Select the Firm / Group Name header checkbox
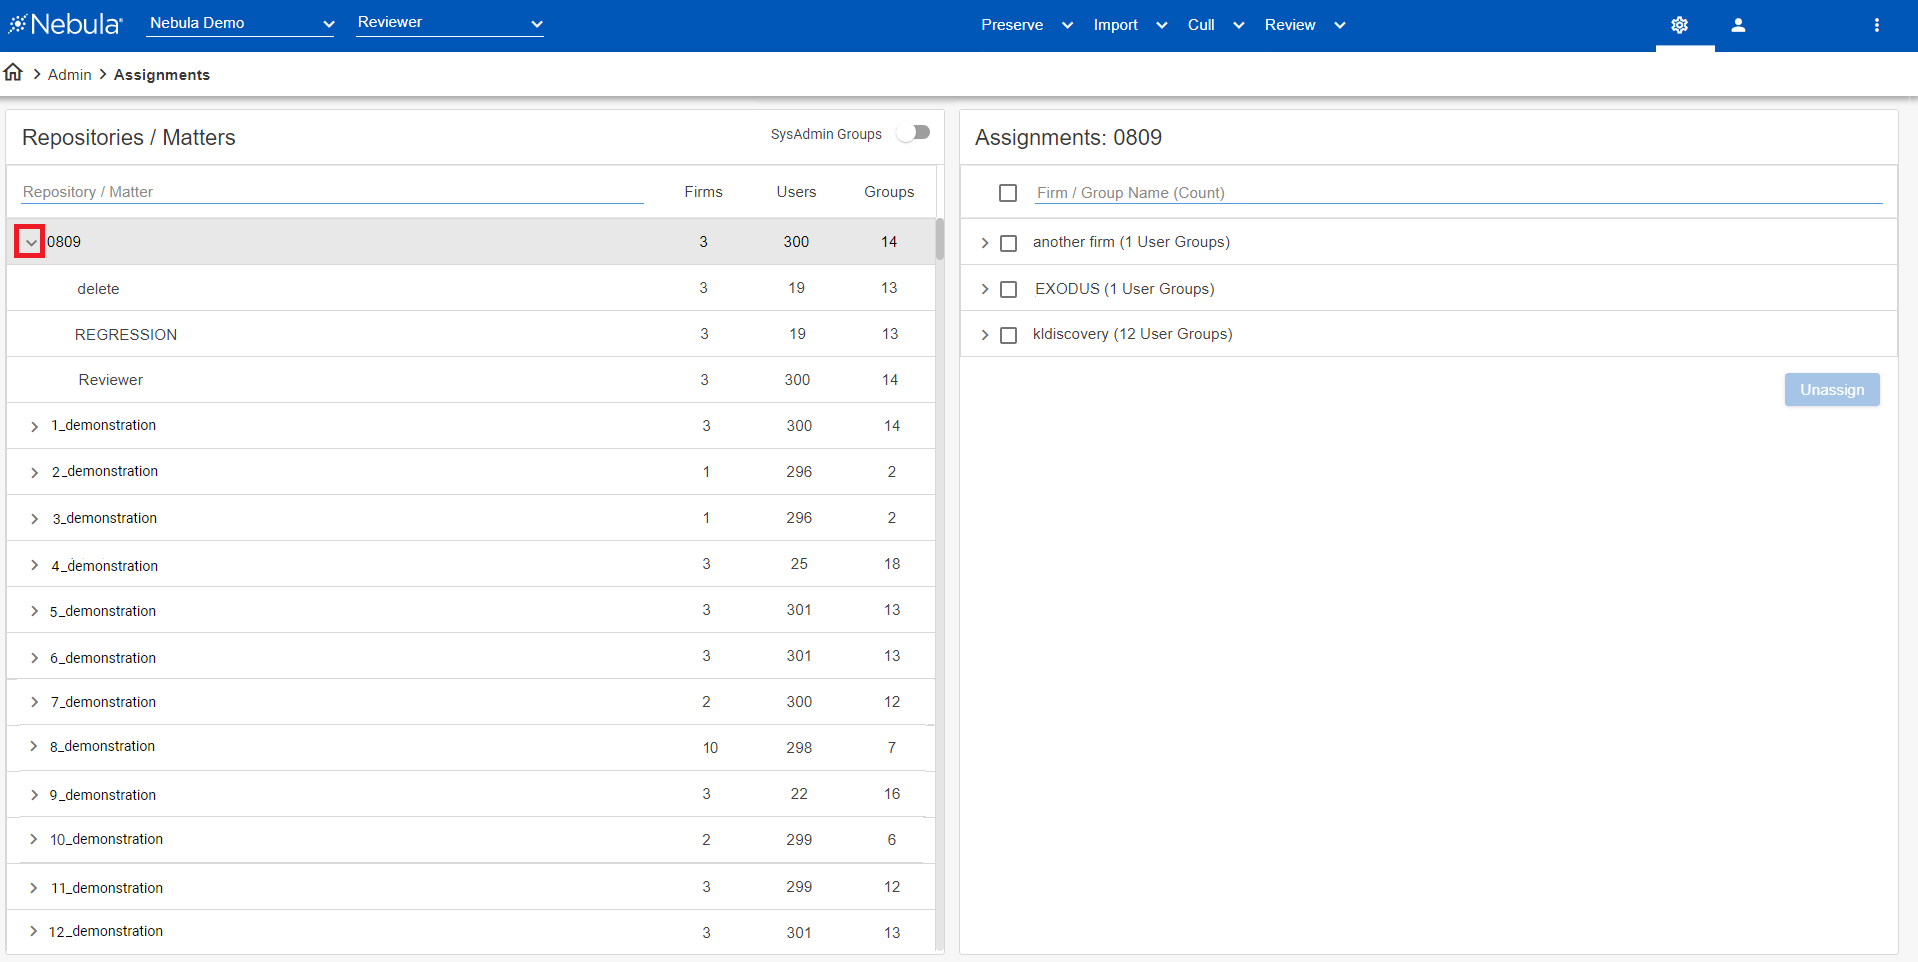This screenshot has height=962, width=1918. pos(1007,193)
